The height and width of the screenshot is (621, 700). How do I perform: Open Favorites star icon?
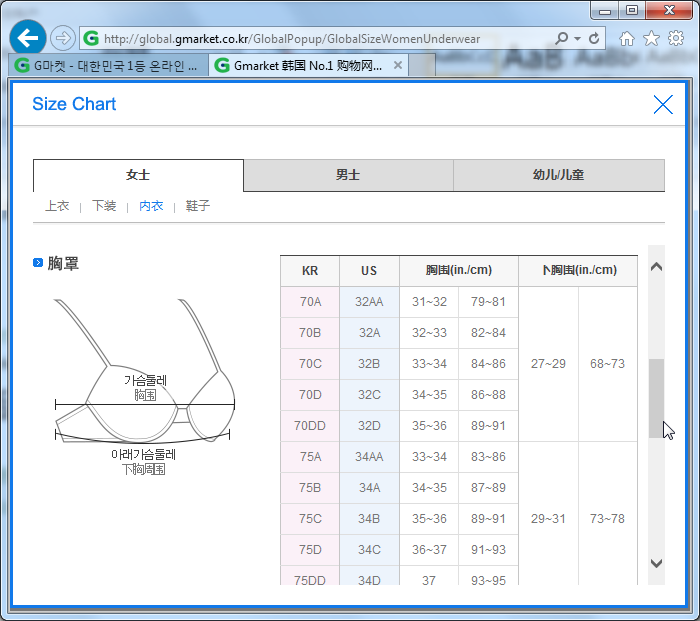[651, 38]
